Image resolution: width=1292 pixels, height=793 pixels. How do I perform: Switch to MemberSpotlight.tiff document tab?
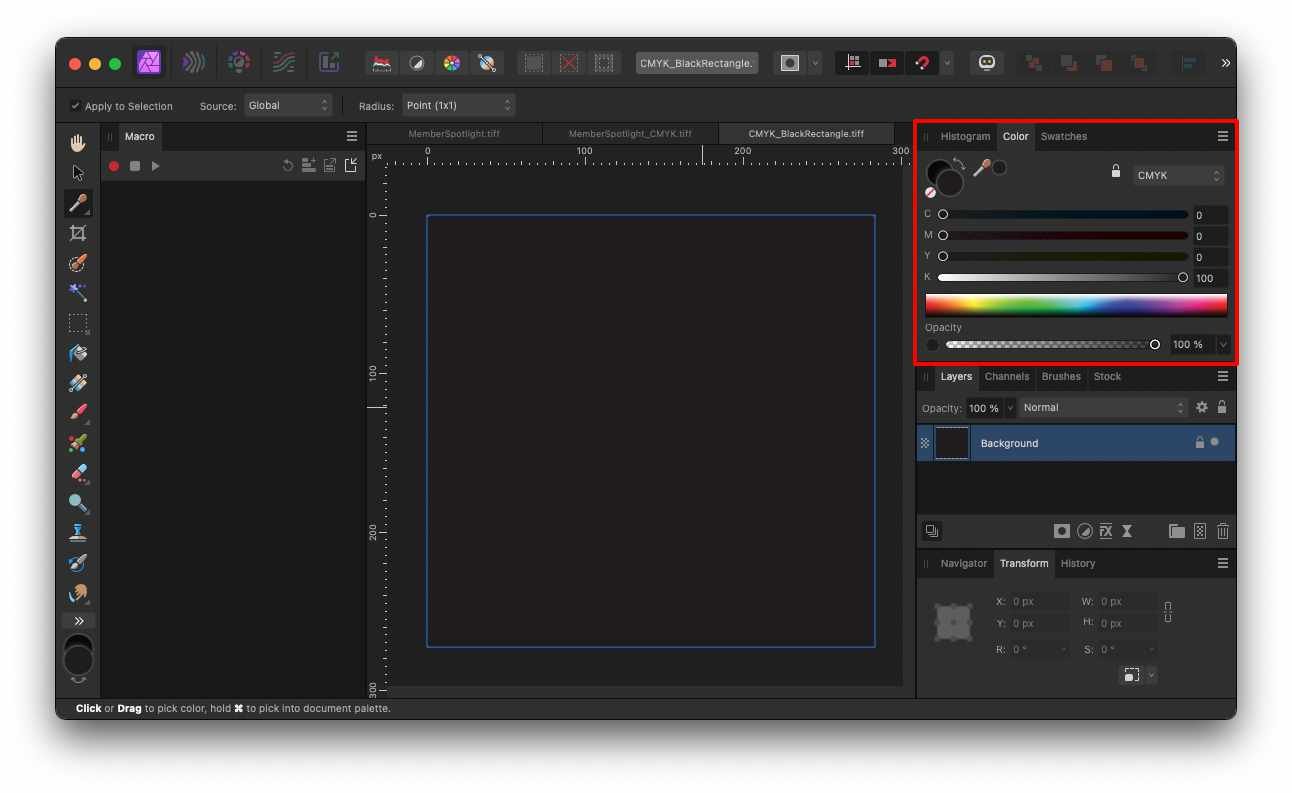tap(454, 134)
